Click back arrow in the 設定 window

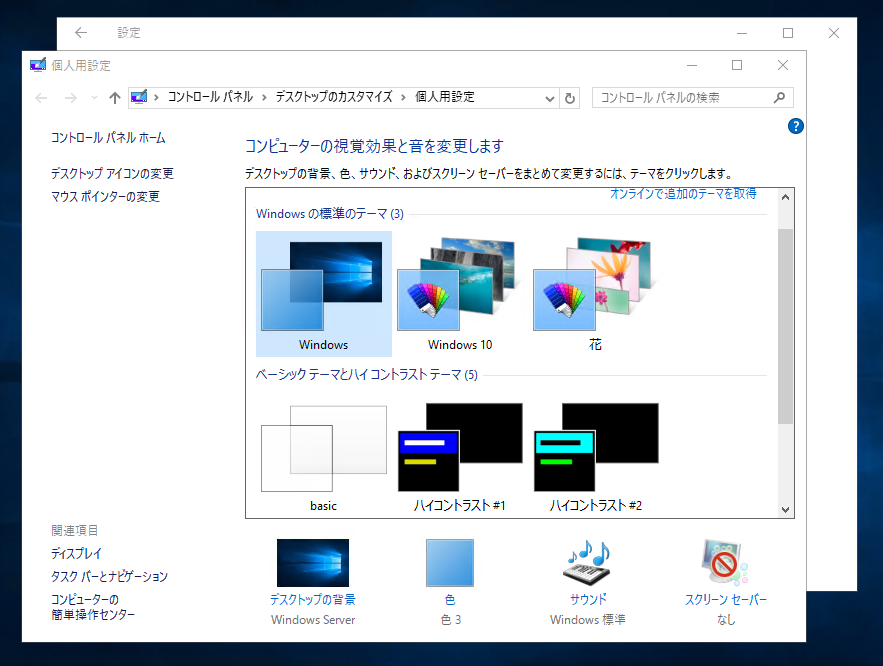click(81, 33)
